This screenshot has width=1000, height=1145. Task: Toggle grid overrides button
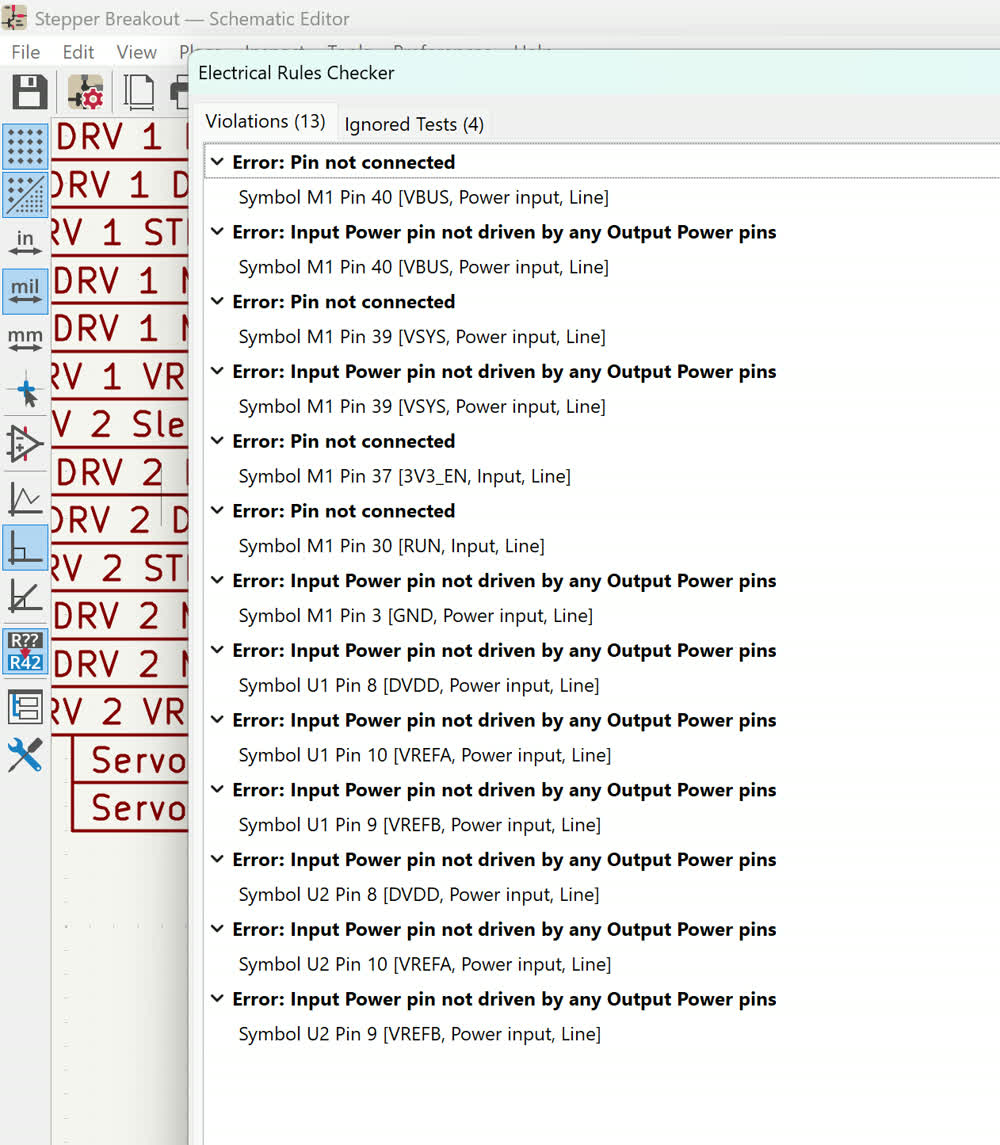click(25, 195)
